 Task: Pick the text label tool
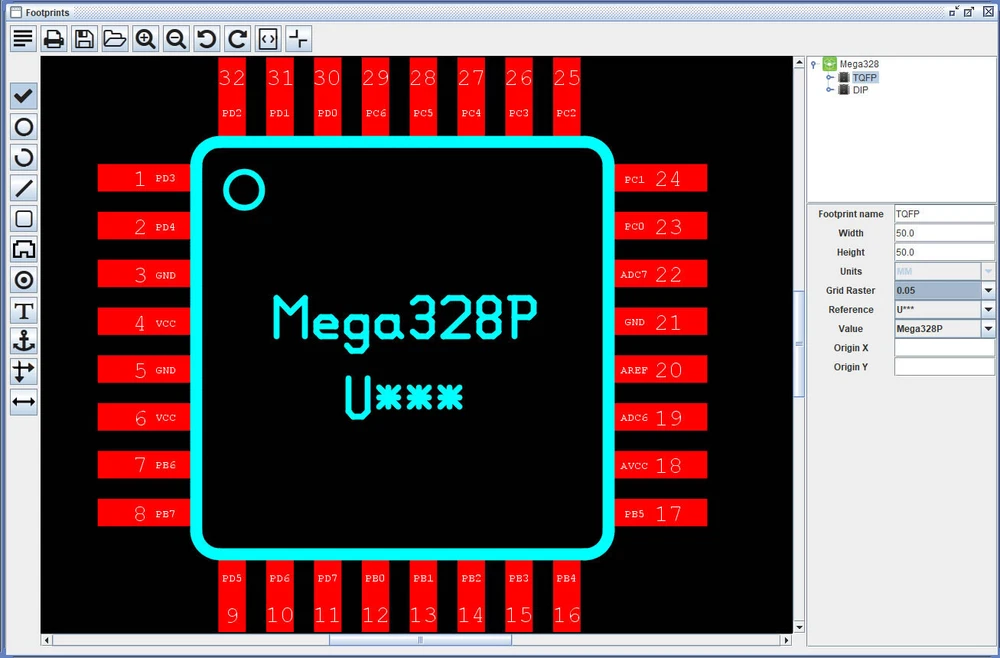[24, 311]
